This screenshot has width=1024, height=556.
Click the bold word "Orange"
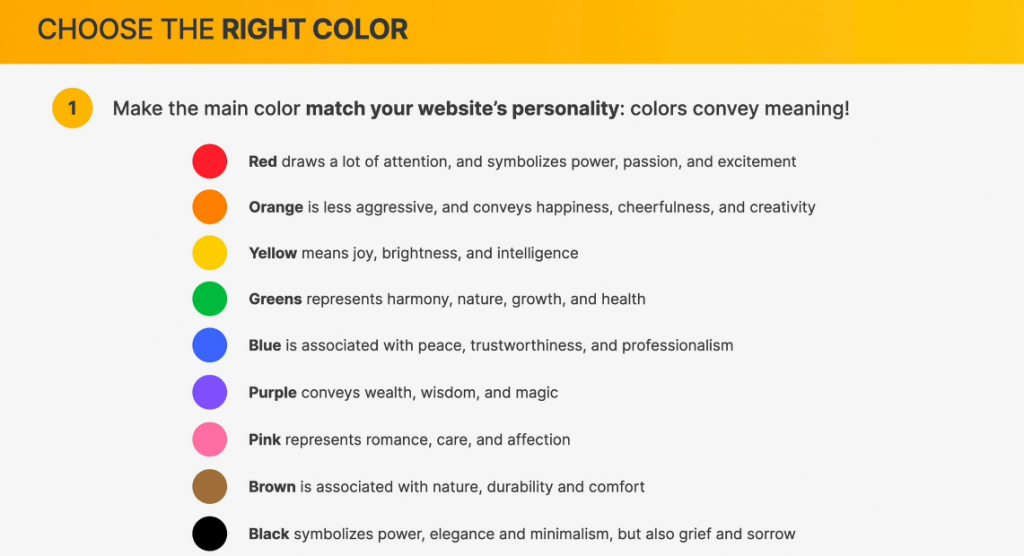(x=276, y=207)
